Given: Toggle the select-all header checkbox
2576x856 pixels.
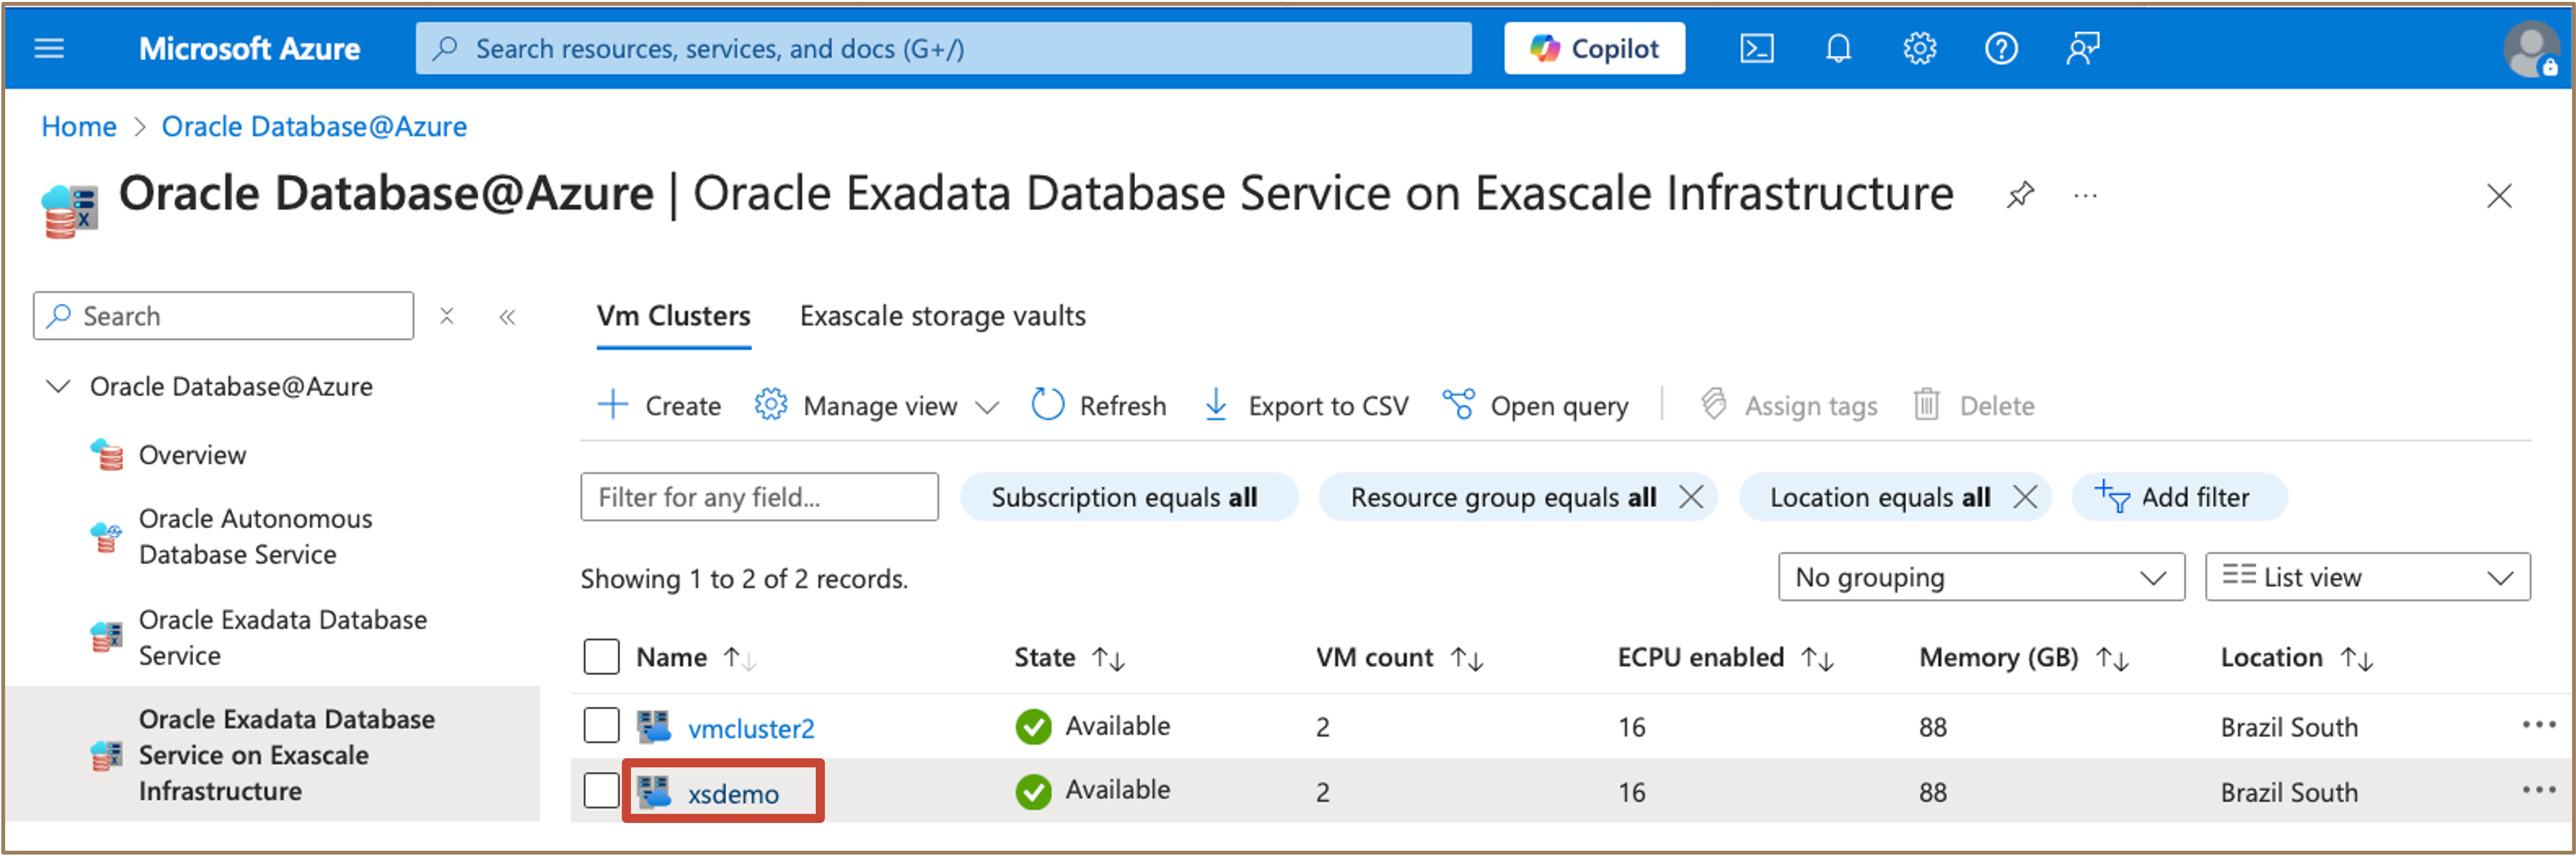Looking at the screenshot, I should tap(601, 657).
